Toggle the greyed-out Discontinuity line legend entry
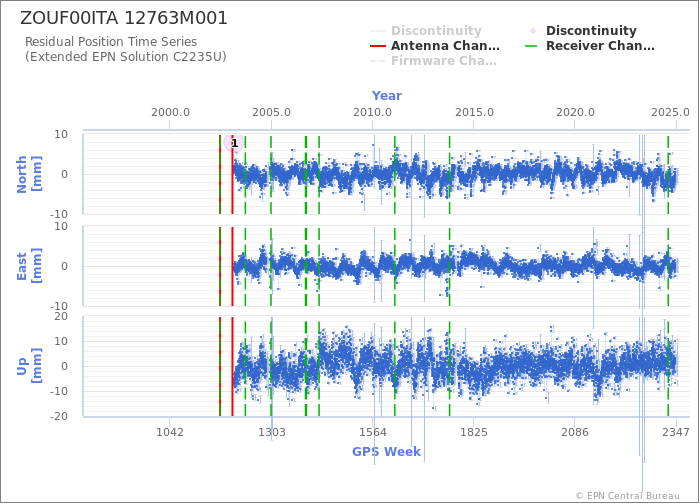The image size is (700, 504). click(x=426, y=31)
